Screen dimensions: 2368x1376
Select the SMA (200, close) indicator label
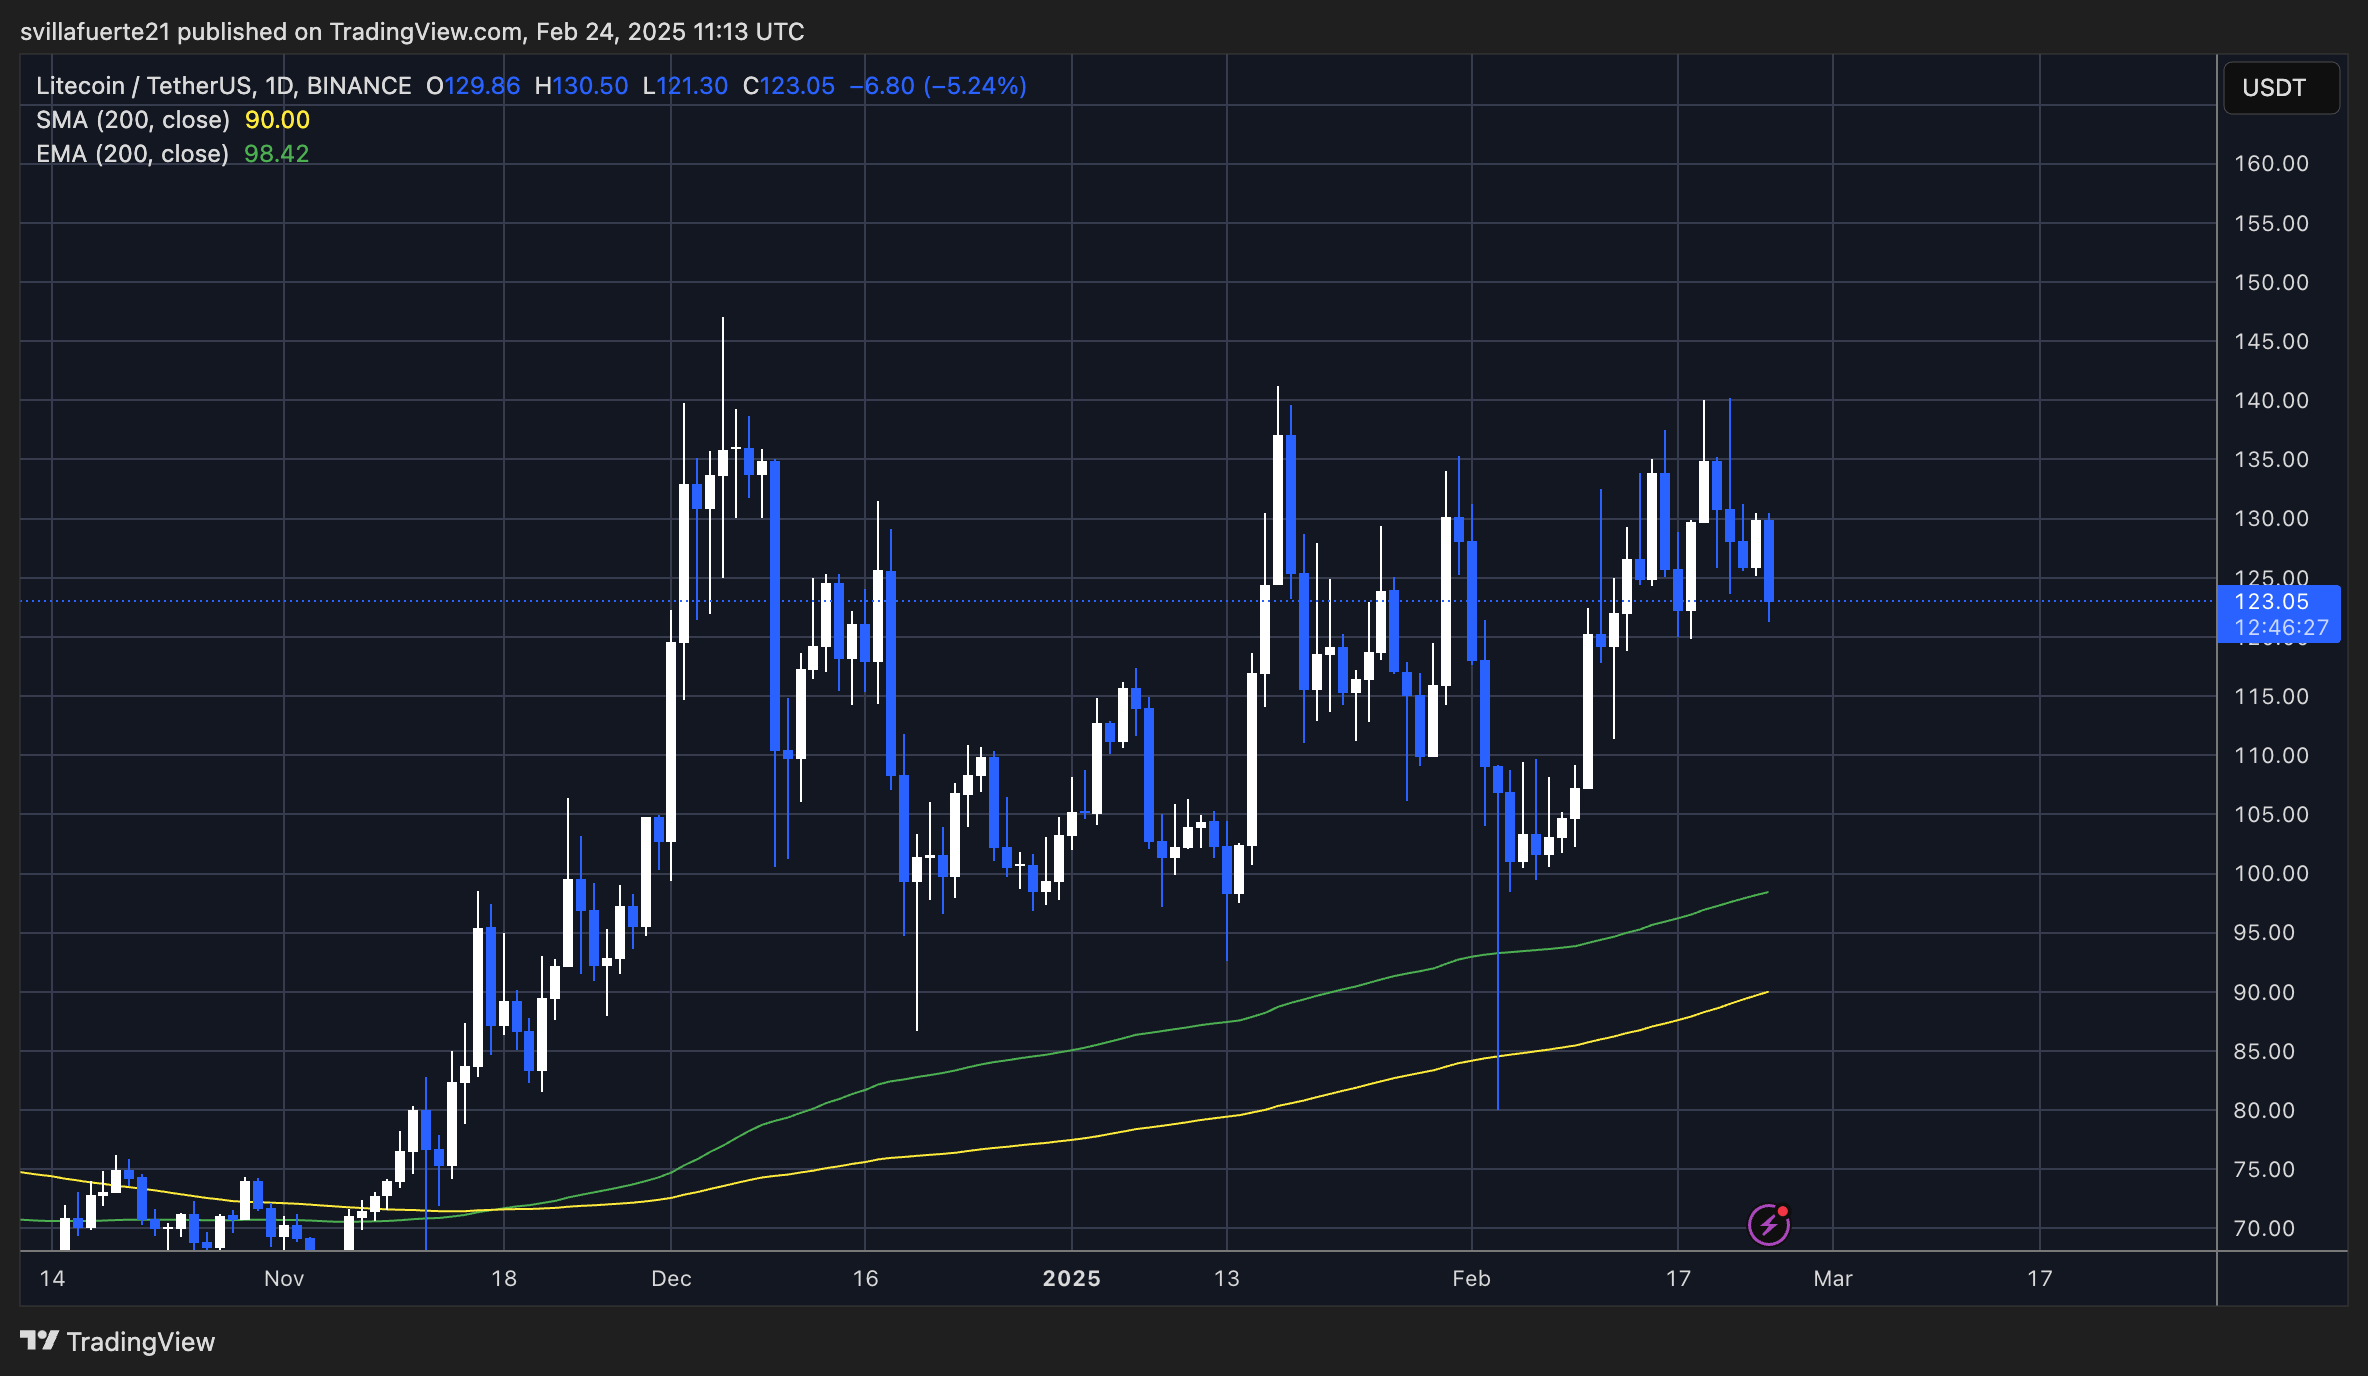(x=133, y=120)
